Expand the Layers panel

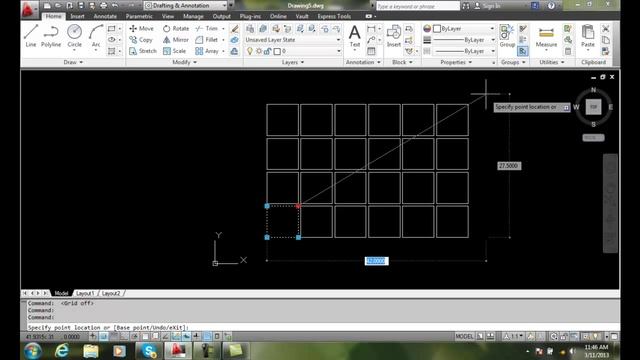pyautogui.click(x=293, y=62)
